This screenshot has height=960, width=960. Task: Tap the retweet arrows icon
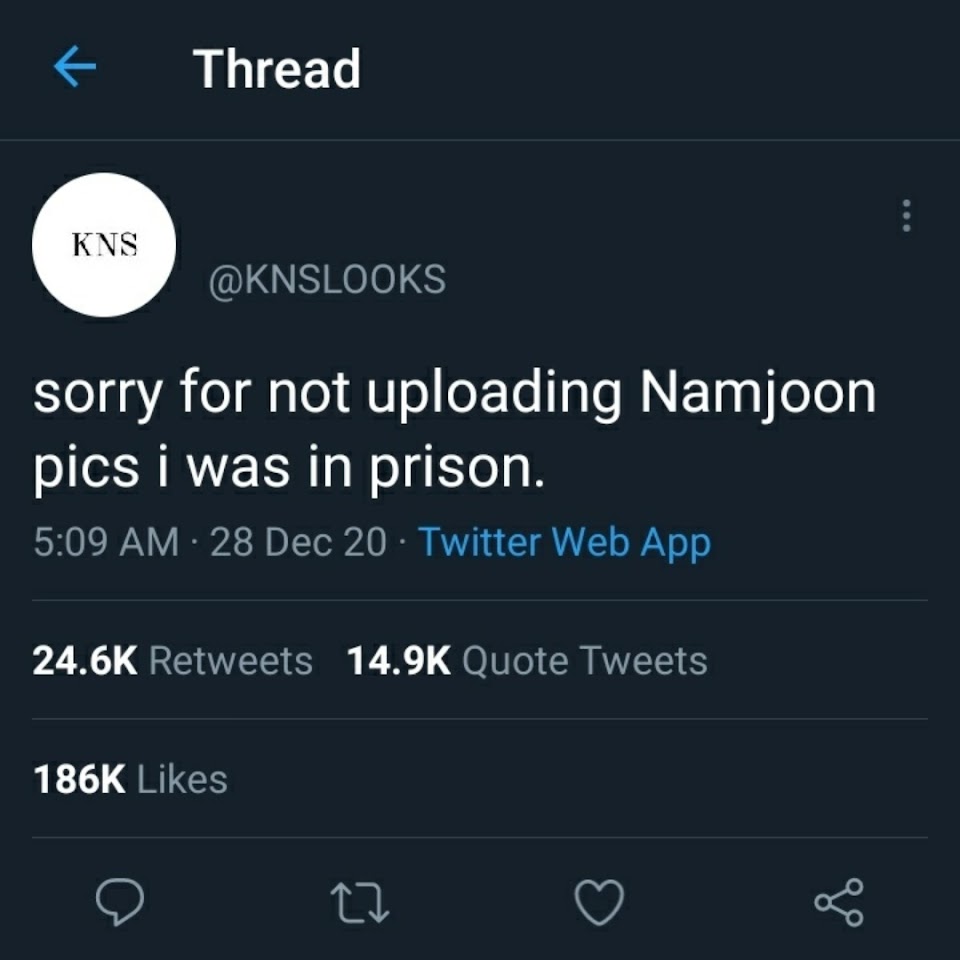[x=360, y=902]
